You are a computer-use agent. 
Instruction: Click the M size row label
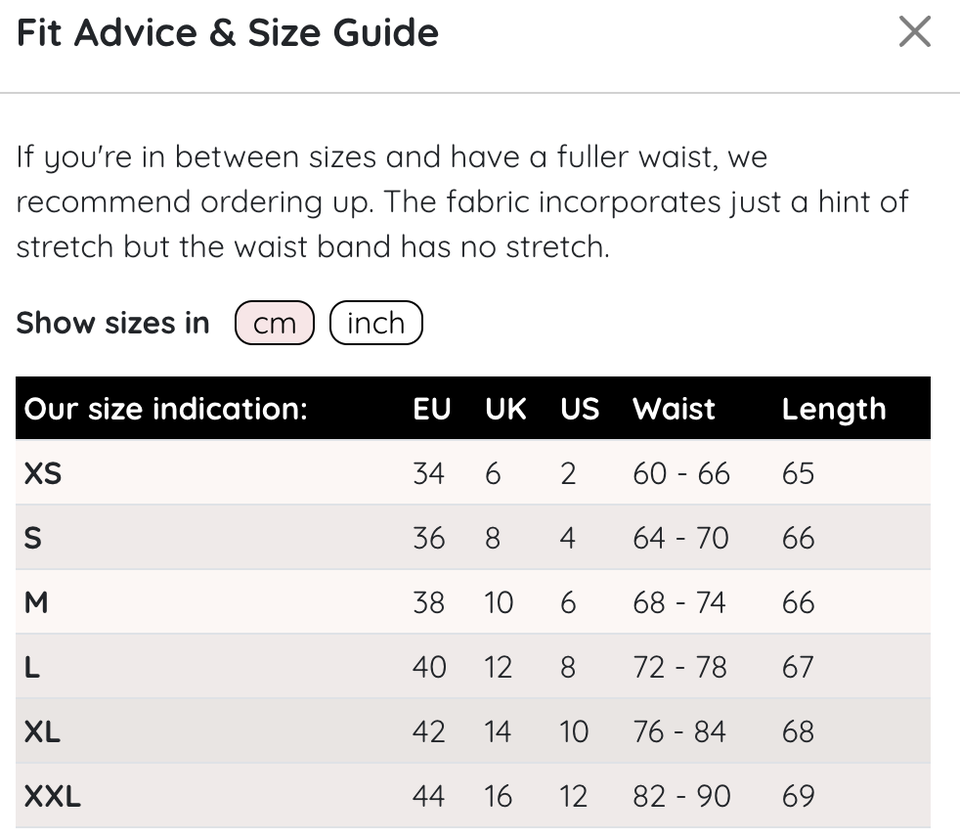(36, 602)
